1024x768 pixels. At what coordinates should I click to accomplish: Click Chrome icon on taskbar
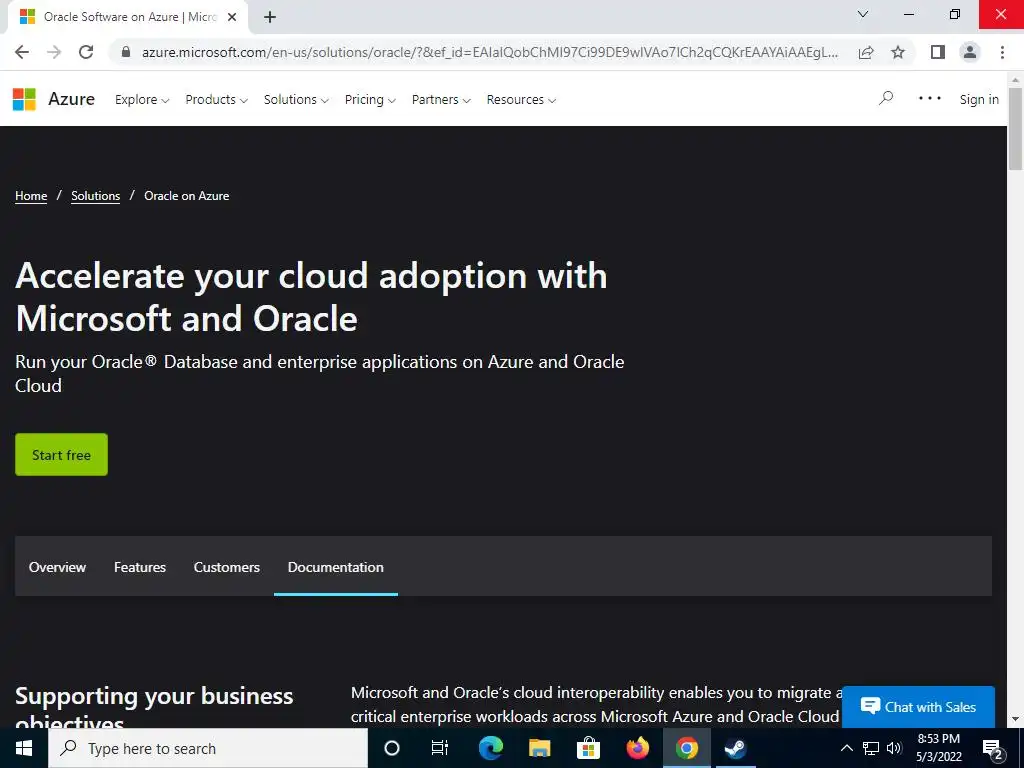click(x=686, y=748)
